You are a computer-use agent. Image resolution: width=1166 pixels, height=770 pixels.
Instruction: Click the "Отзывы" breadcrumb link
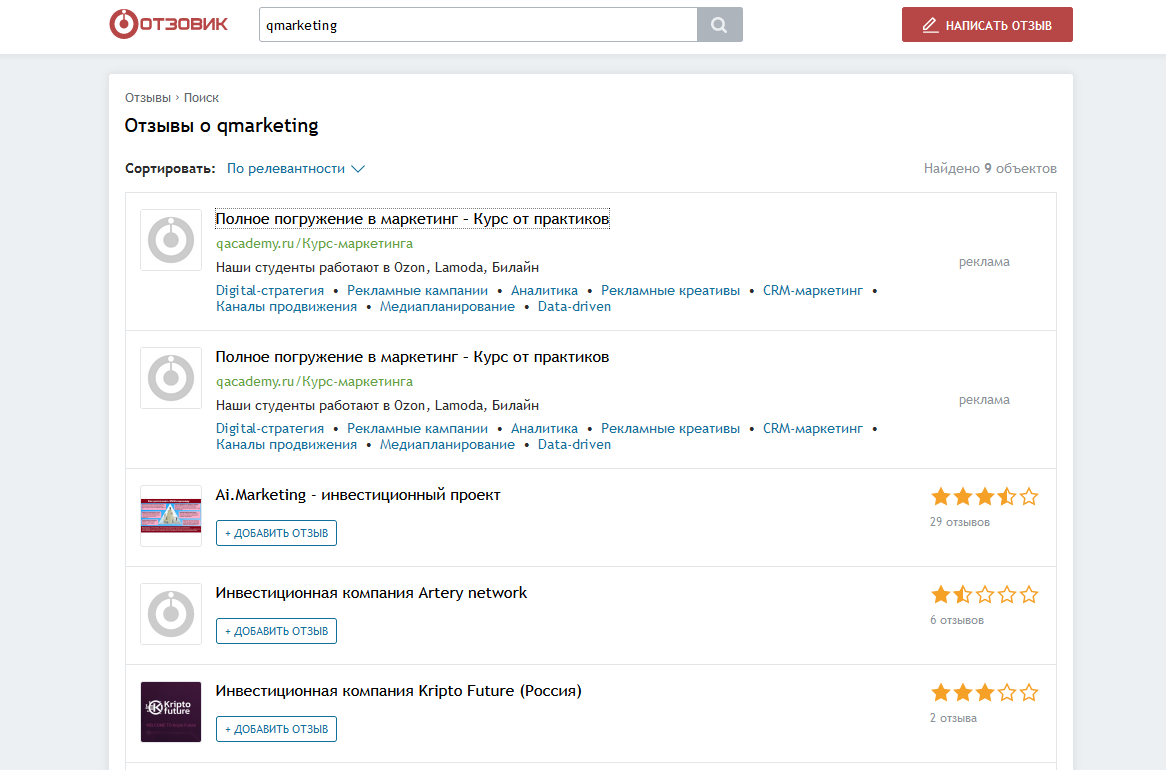147,98
